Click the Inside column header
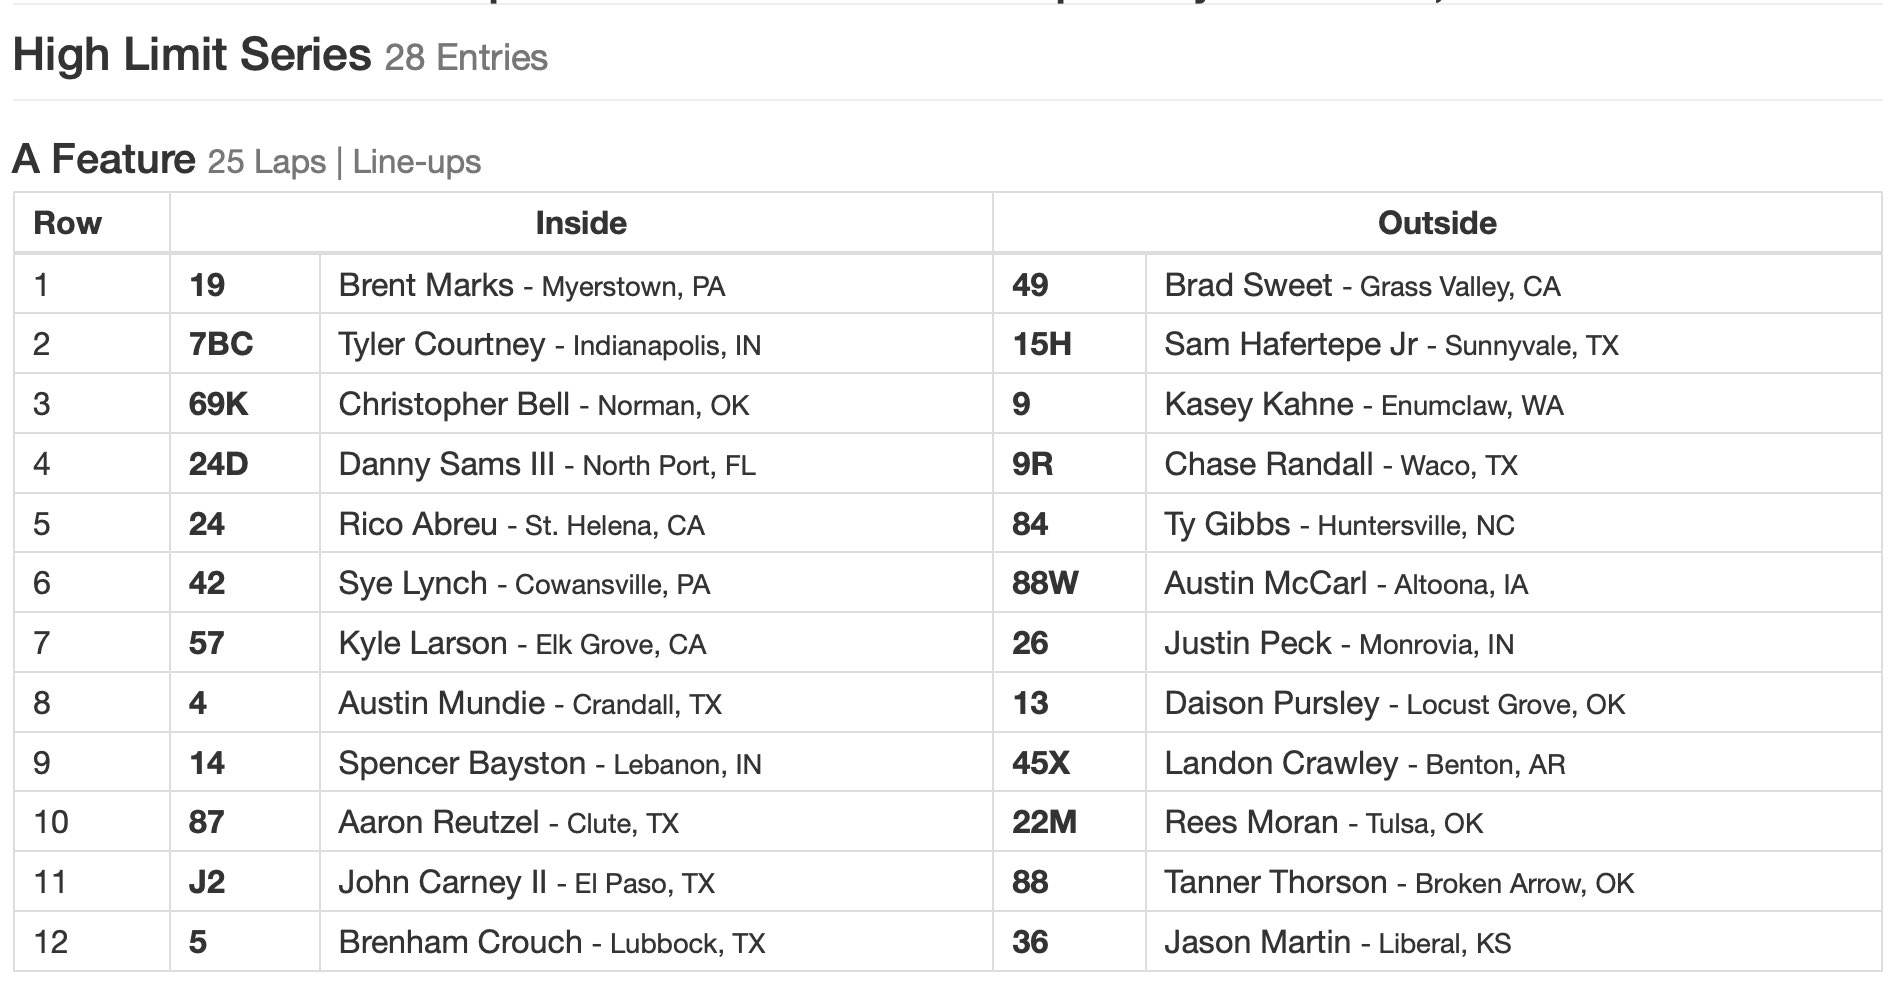The image size is (1896, 984). pyautogui.click(x=581, y=222)
